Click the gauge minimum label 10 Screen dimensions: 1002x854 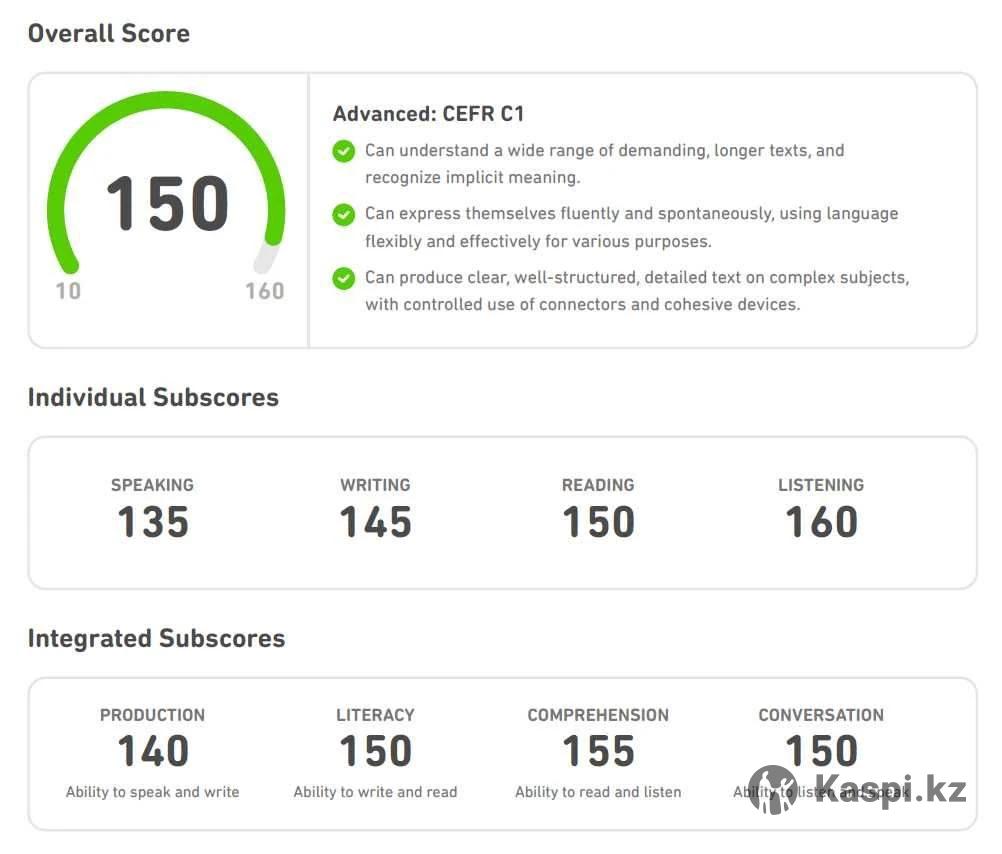point(68,291)
